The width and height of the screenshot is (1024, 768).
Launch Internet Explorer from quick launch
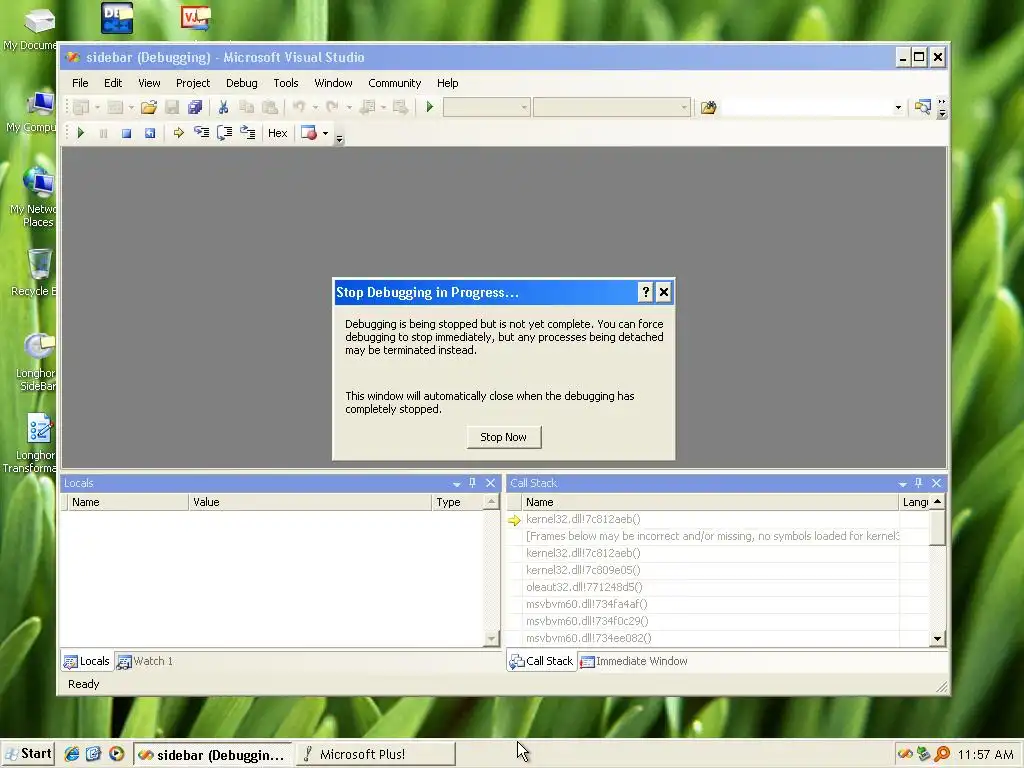[x=71, y=754]
